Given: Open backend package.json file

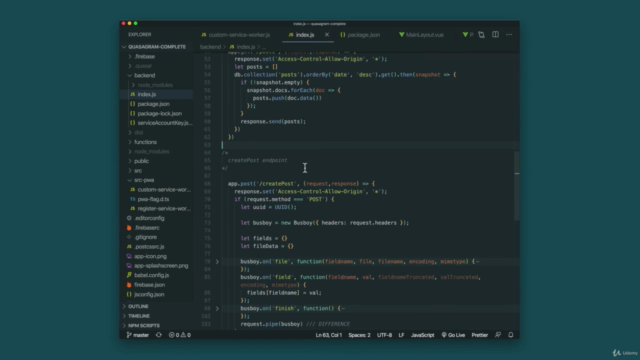Looking at the screenshot, I should tap(153, 104).
